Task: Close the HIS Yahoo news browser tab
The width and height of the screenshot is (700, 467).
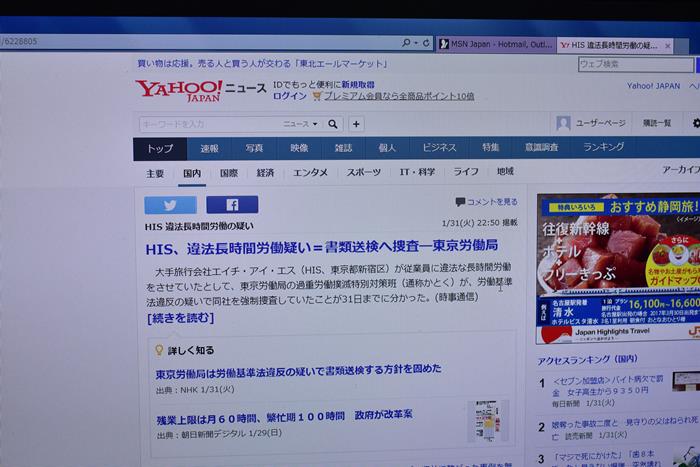Action: 668,46
